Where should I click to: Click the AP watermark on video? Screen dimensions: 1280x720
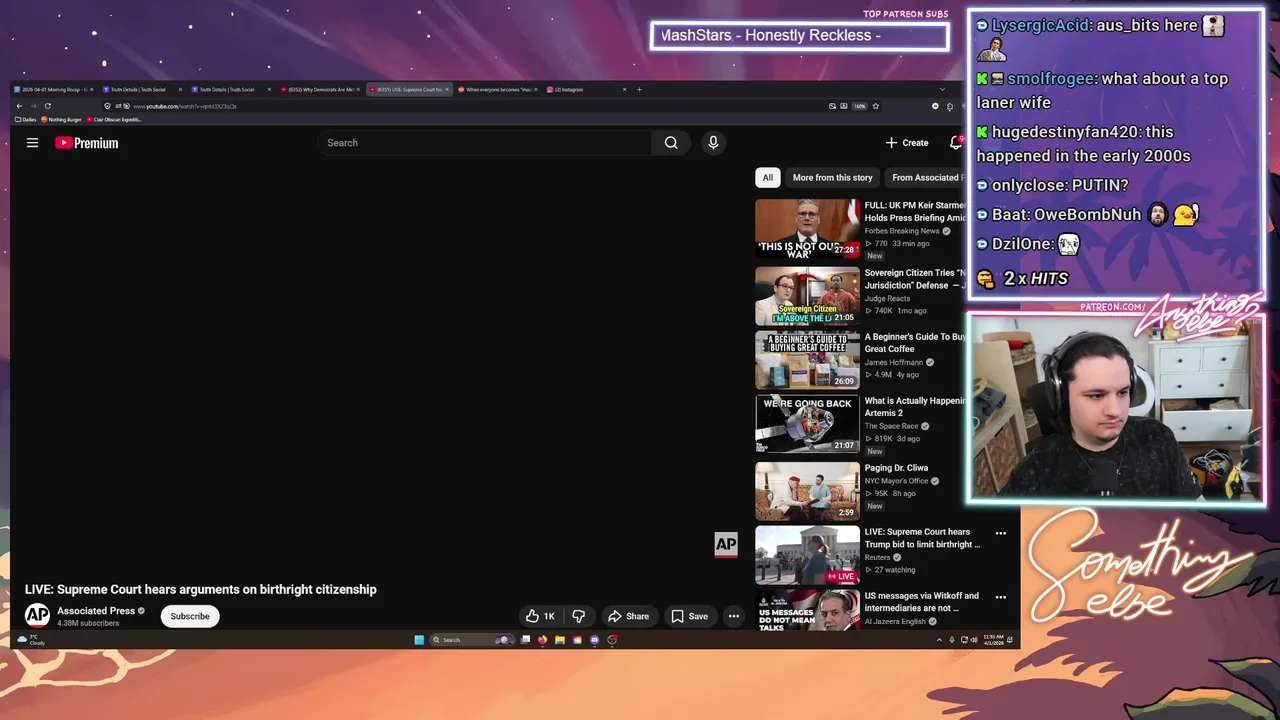(726, 544)
